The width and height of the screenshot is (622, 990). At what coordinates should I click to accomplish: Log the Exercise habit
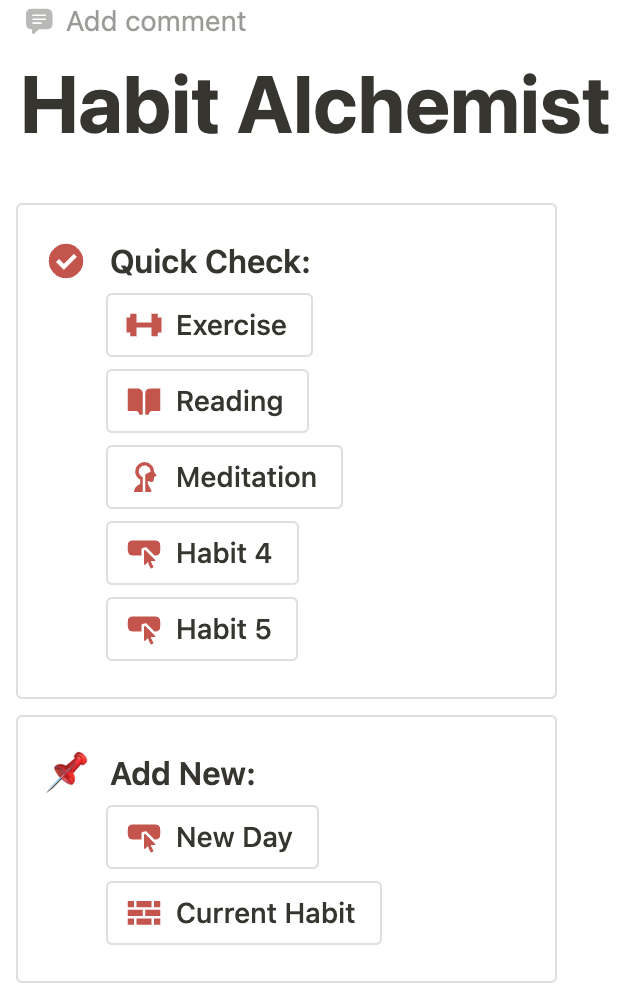pyautogui.click(x=210, y=325)
